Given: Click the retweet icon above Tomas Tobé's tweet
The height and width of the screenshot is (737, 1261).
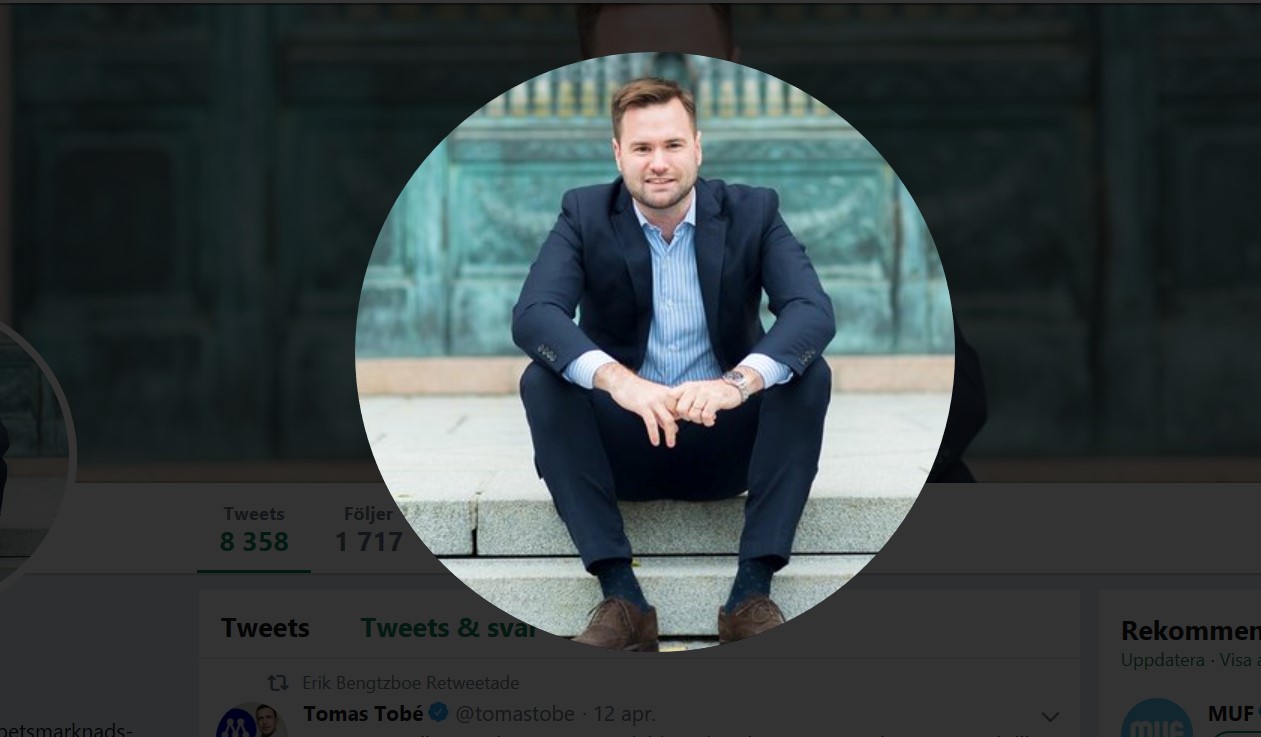Looking at the screenshot, I should click(278, 683).
